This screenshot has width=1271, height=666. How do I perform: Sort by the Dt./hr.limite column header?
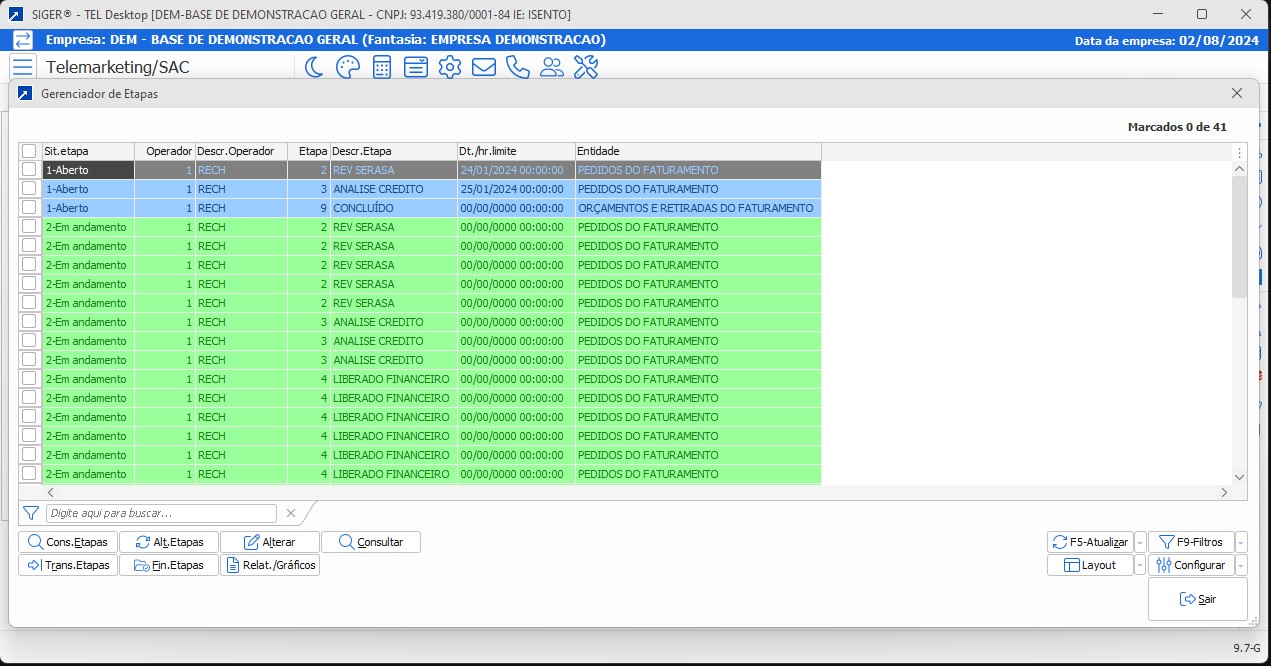[x=516, y=151]
